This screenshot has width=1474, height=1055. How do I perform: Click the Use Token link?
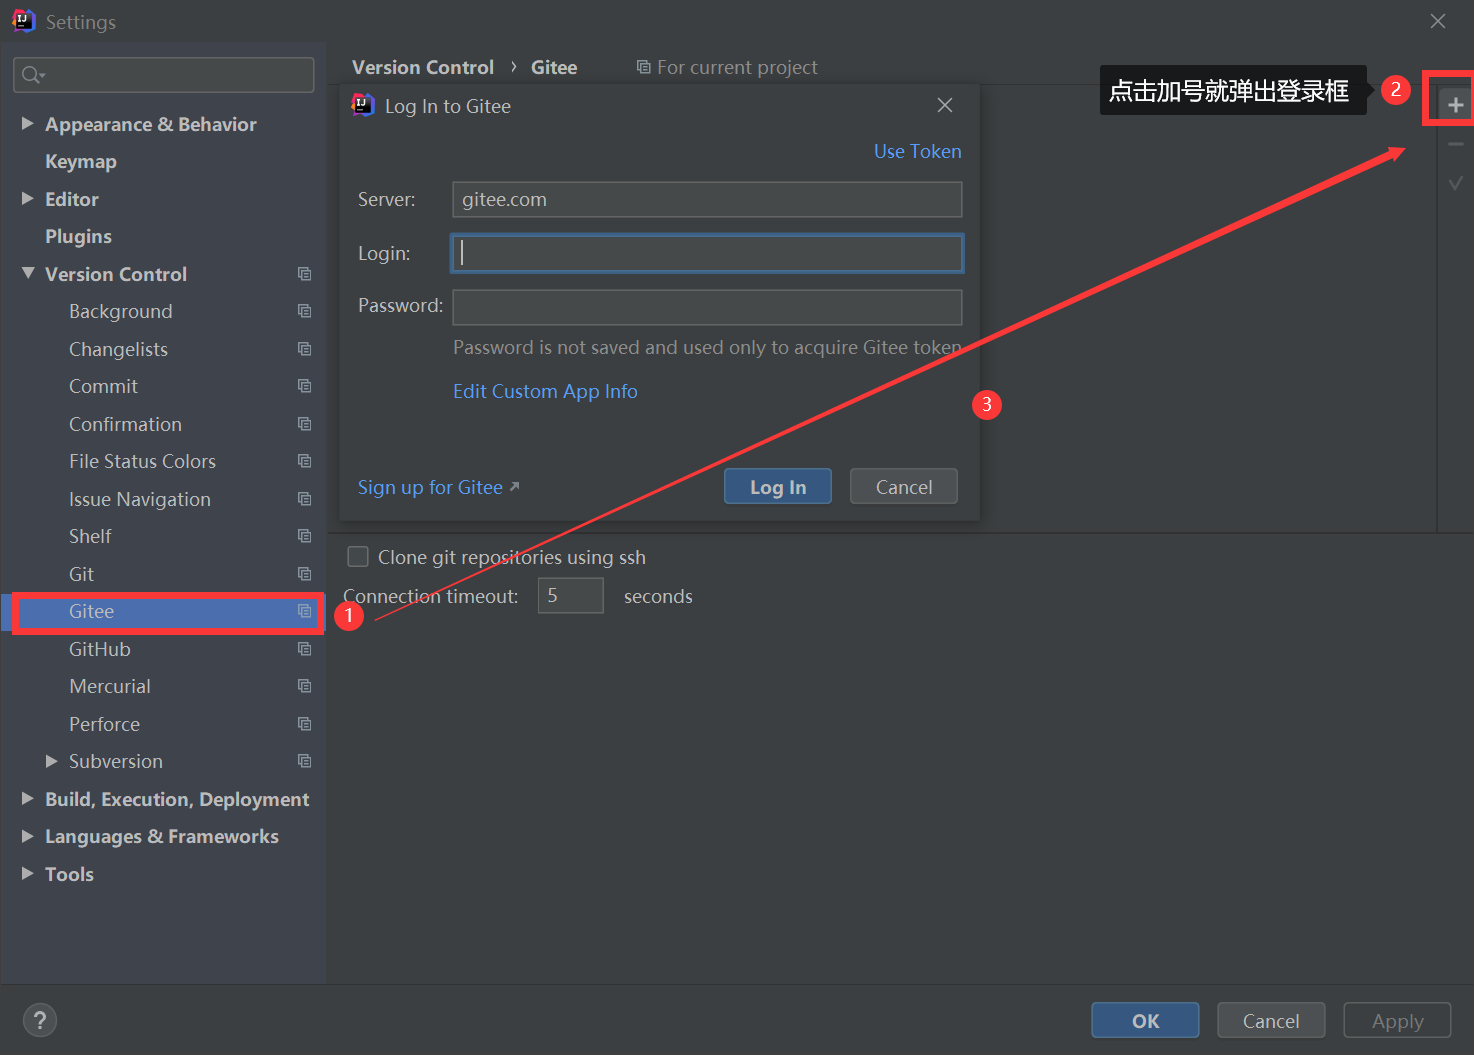tap(917, 151)
